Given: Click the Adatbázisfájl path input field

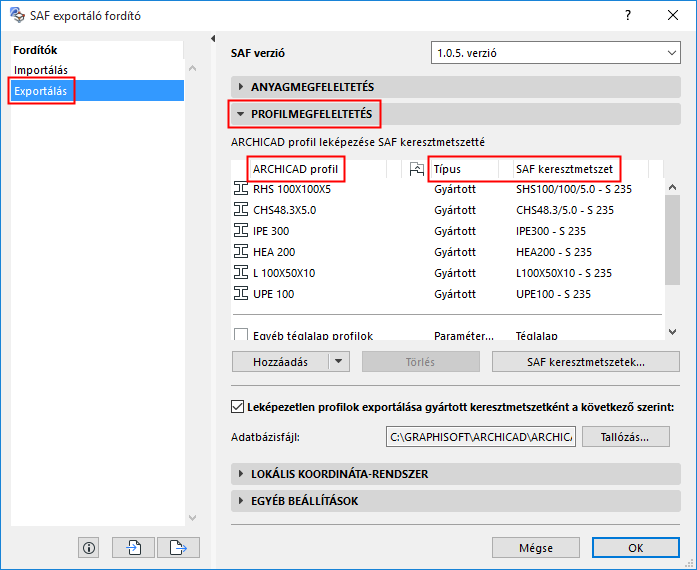Looking at the screenshot, I should (481, 437).
